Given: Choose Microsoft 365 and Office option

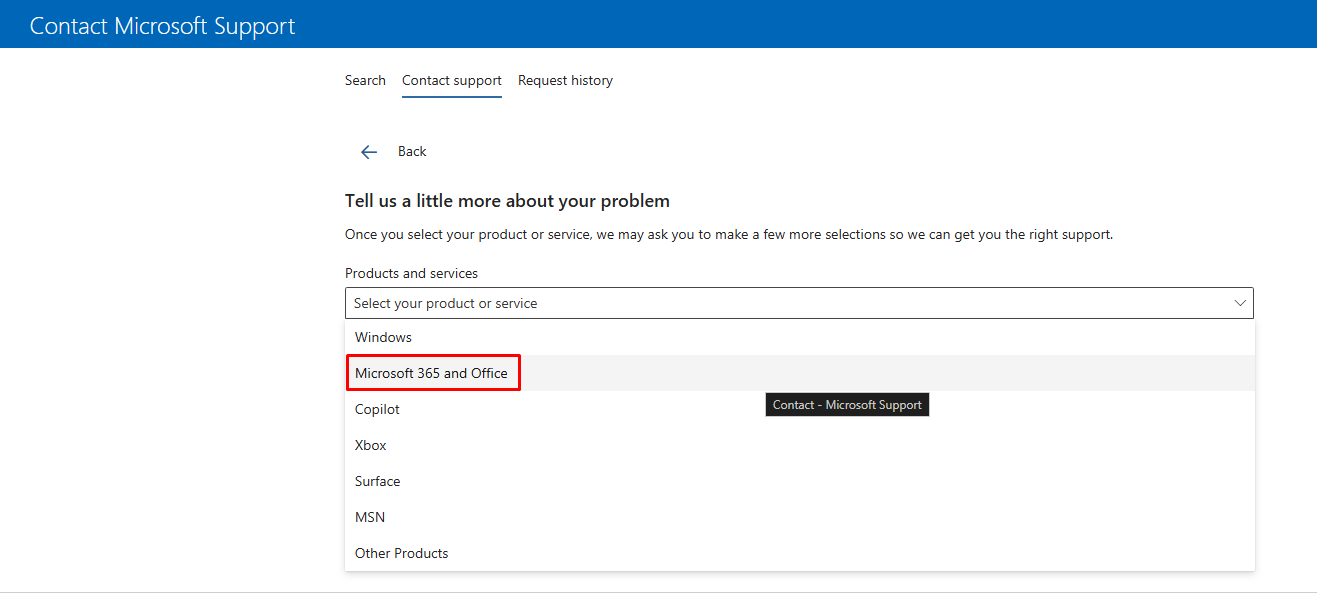Looking at the screenshot, I should pos(800,373).
